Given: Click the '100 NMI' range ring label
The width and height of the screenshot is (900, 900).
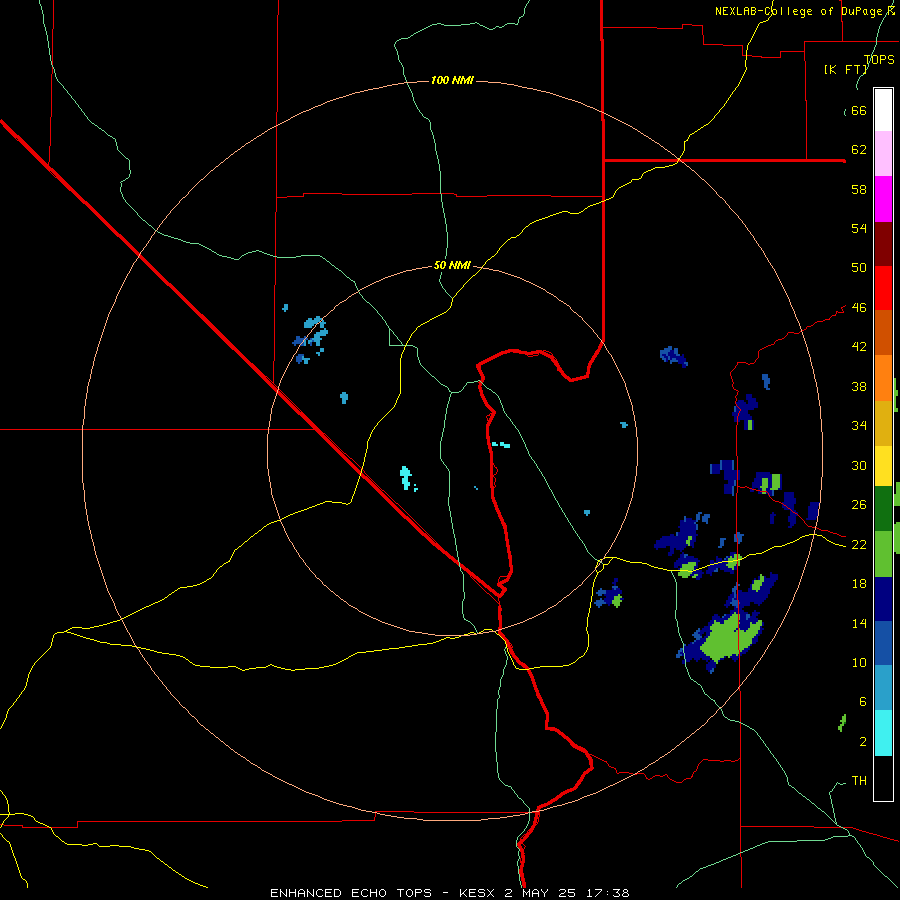Looking at the screenshot, I should tap(452, 80).
